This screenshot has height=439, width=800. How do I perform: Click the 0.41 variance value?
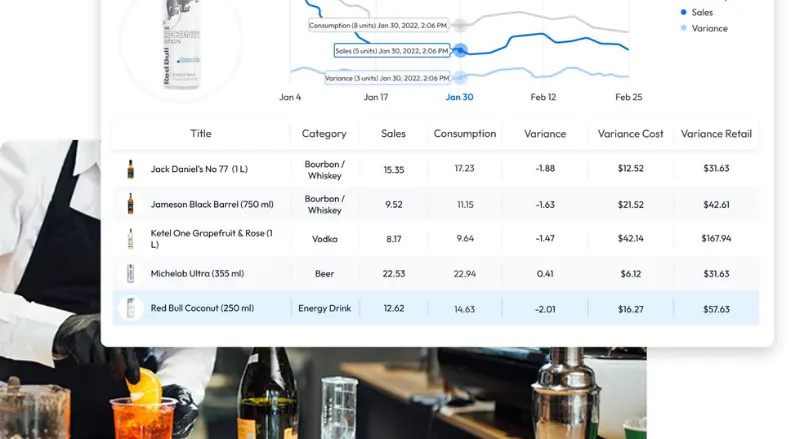coord(545,274)
